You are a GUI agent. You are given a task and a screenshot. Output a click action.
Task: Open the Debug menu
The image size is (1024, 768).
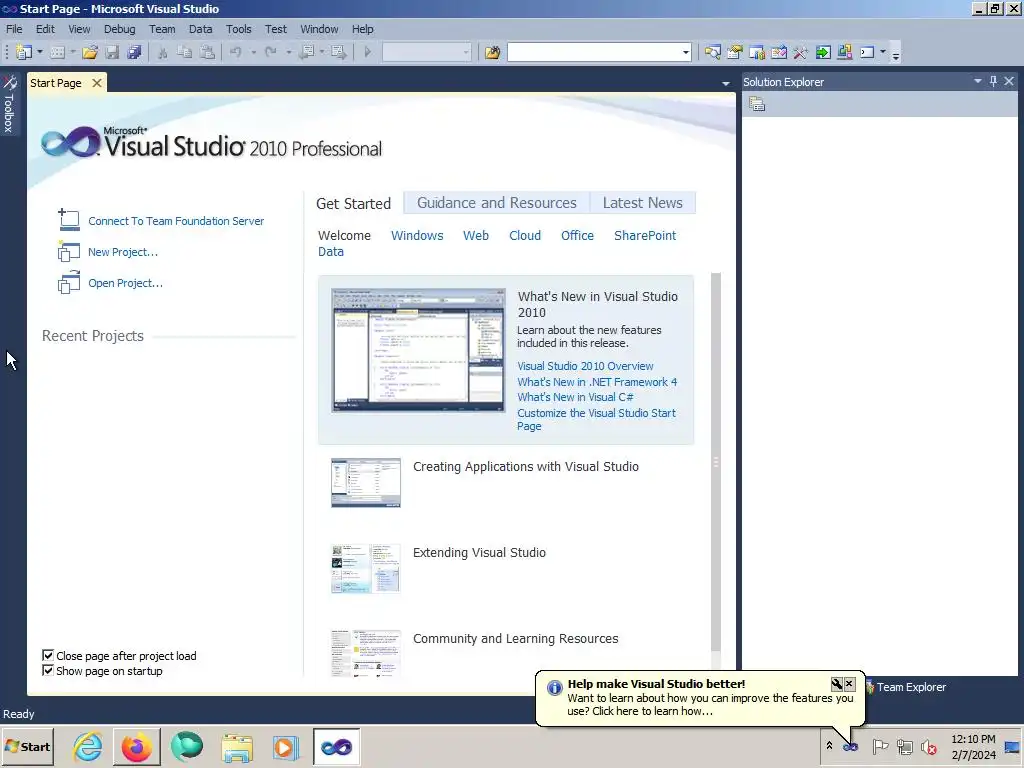coord(120,29)
